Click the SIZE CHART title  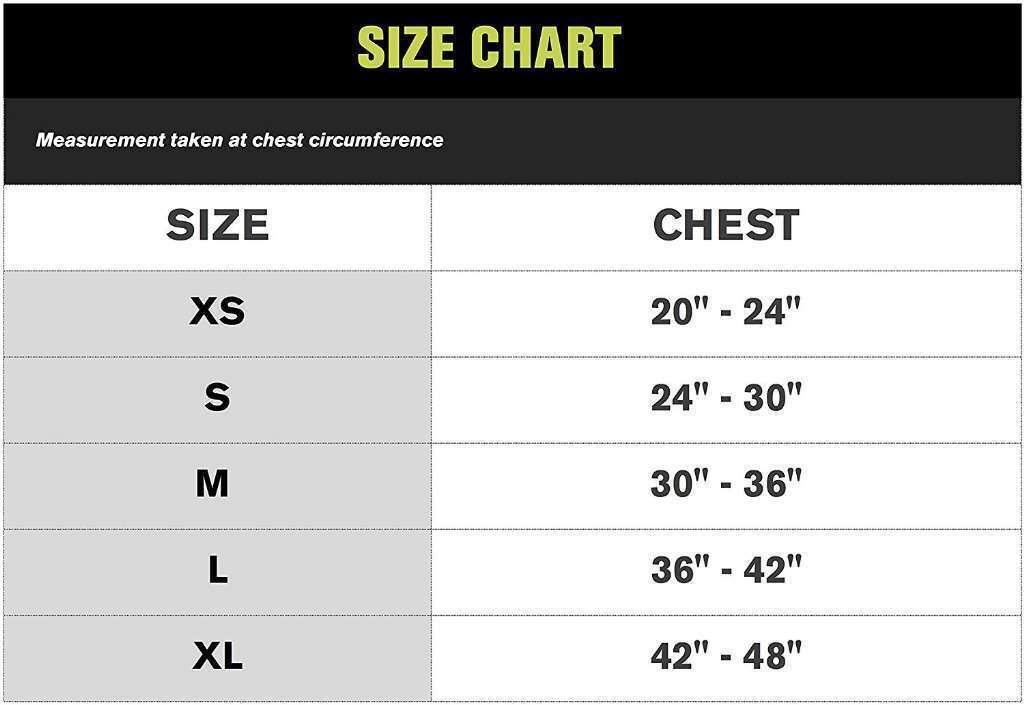click(x=490, y=47)
